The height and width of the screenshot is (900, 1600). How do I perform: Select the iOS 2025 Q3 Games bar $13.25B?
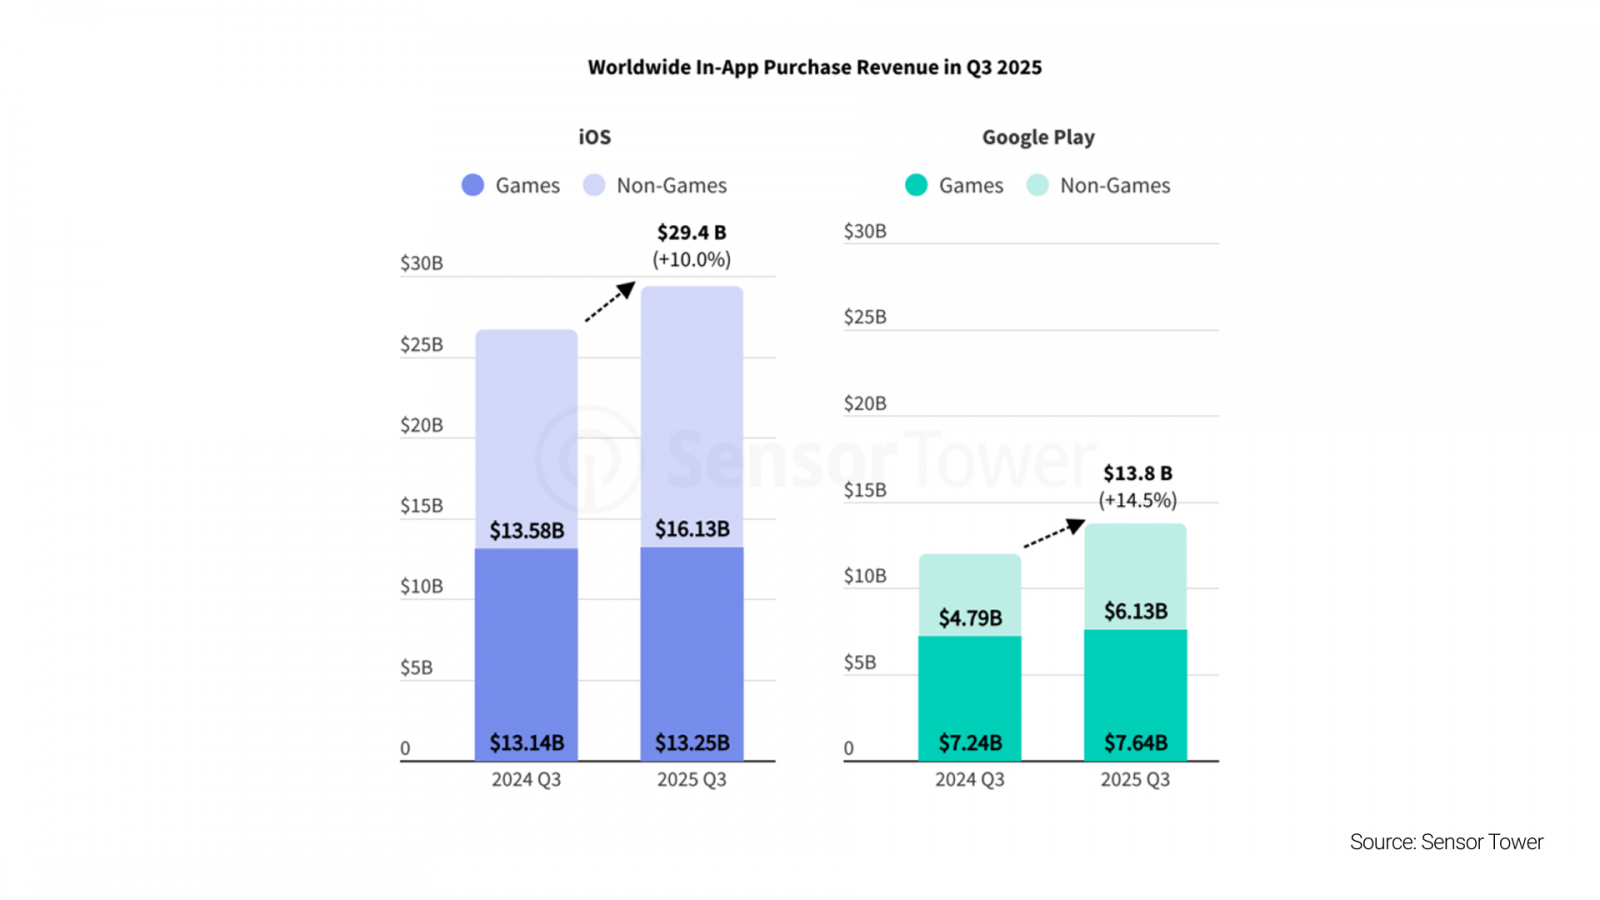[x=692, y=655]
